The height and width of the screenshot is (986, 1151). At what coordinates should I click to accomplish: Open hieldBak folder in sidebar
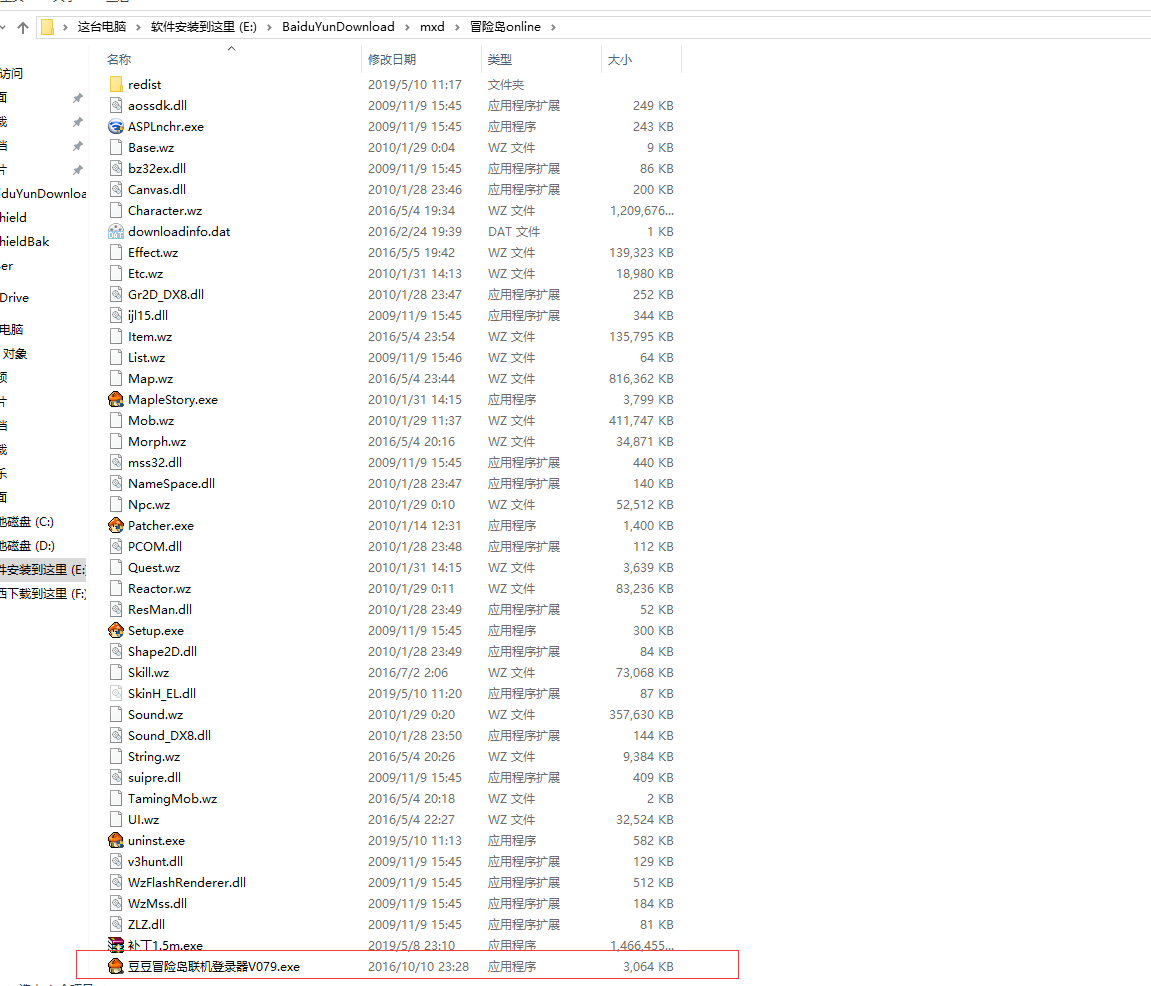25,242
